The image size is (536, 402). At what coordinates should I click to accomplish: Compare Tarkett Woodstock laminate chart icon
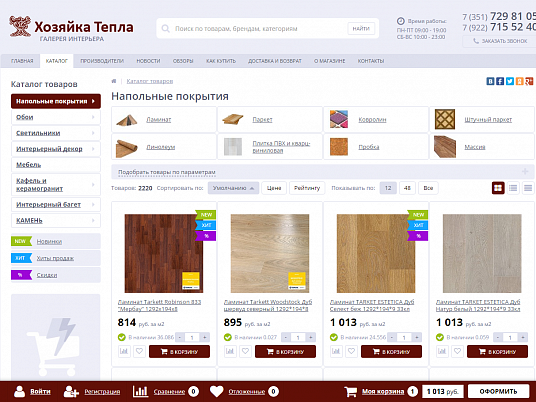click(x=230, y=351)
